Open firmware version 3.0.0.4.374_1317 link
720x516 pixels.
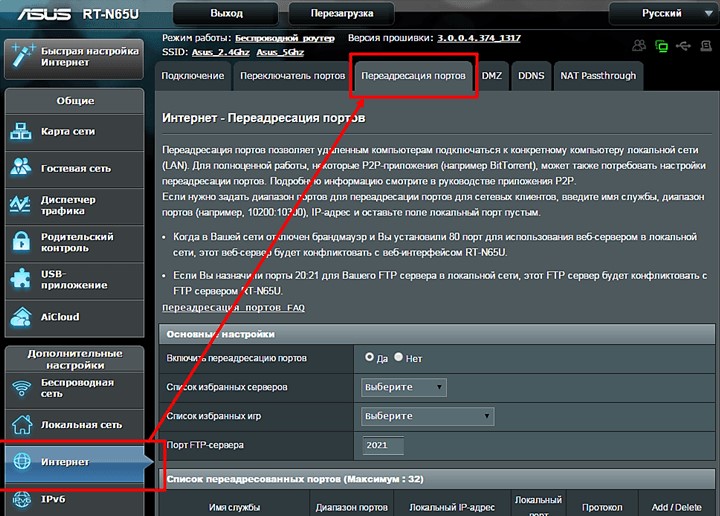[x=479, y=38]
